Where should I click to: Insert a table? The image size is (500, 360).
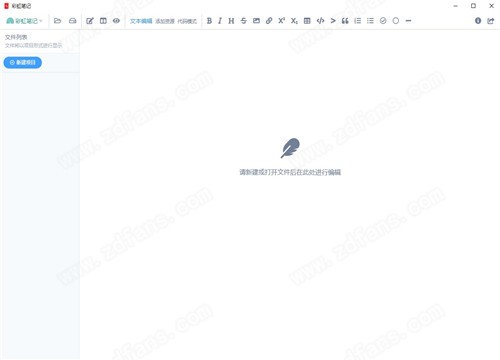pos(307,21)
